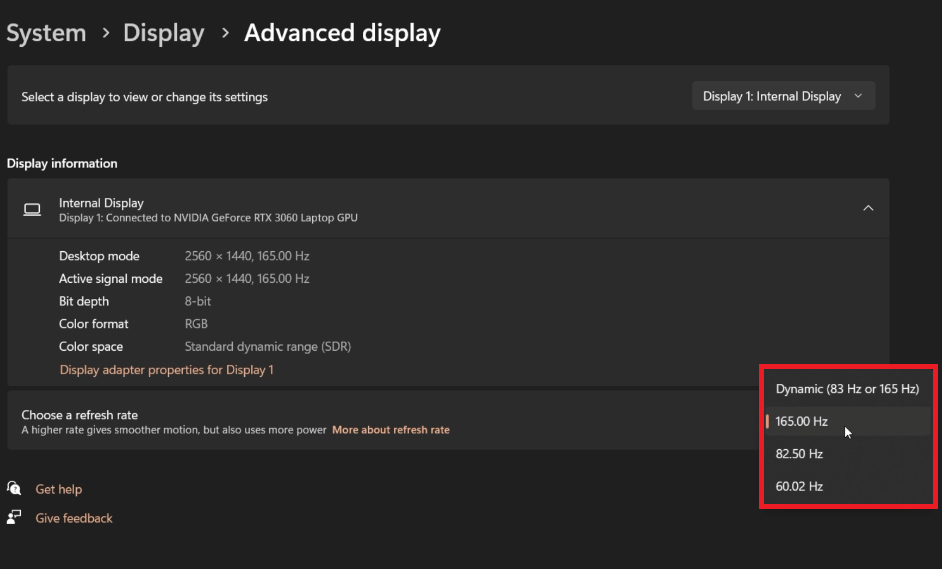Screen dimensions: 942x569
Task: Click the Give feedback person icon
Action: (14, 517)
